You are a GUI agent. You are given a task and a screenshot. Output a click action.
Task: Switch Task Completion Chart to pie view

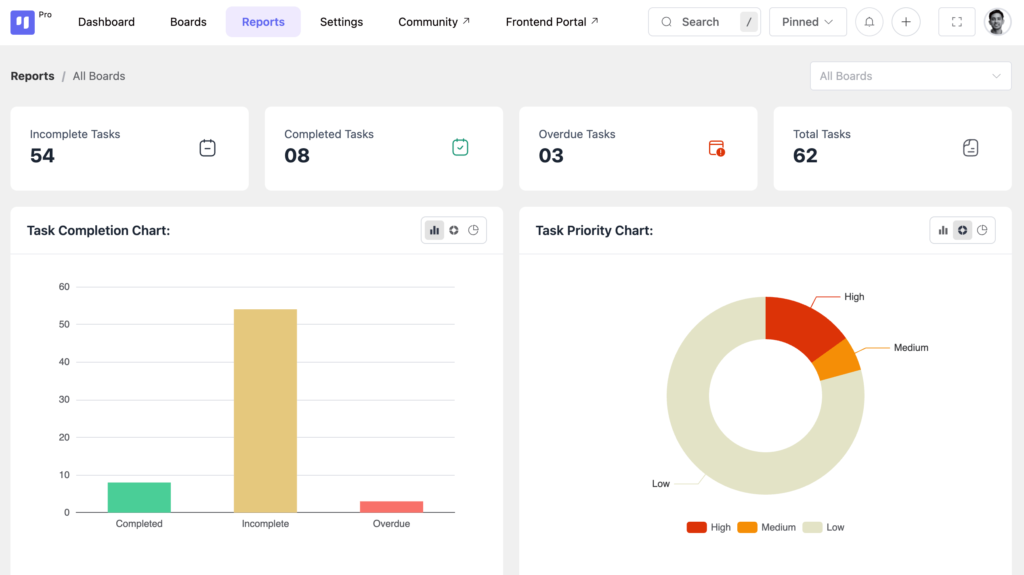coord(473,230)
